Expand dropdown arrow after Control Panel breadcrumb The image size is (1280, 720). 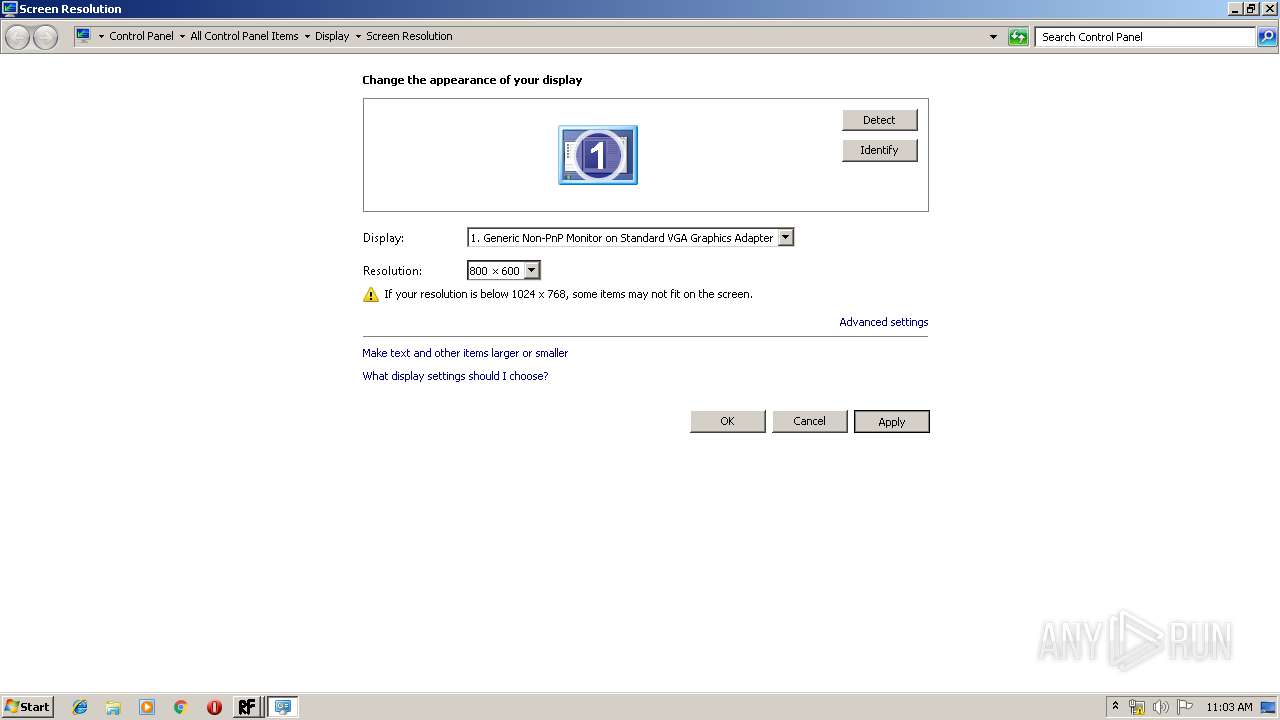(182, 37)
